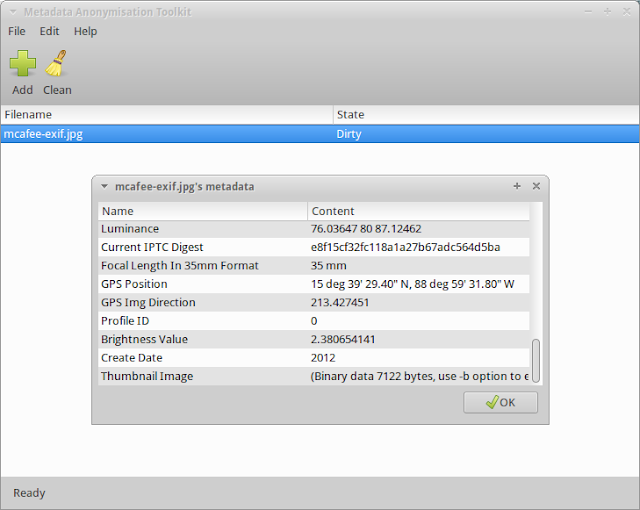This screenshot has height=510, width=640.
Task: Select the GPS Img Direction row
Action: pos(314,302)
